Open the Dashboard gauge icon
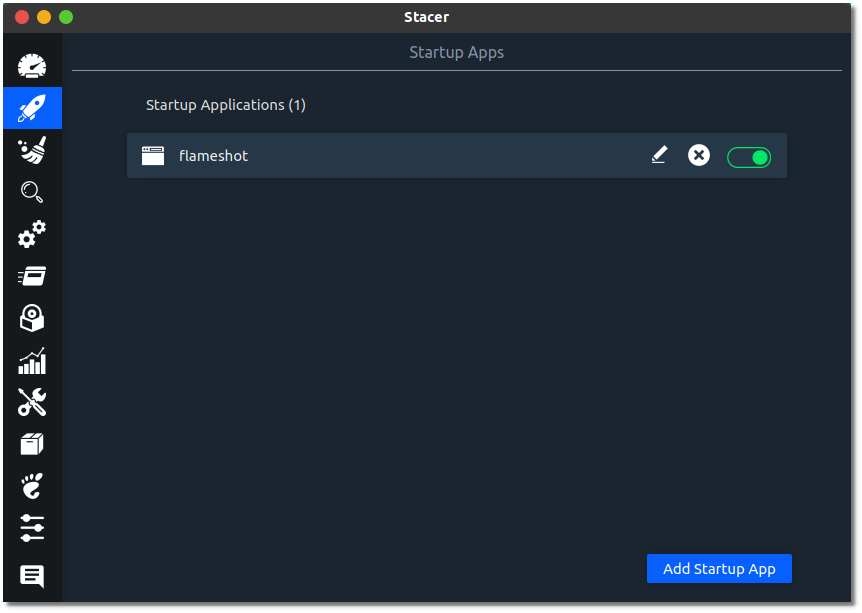The width and height of the screenshot is (862, 613). tap(31, 65)
